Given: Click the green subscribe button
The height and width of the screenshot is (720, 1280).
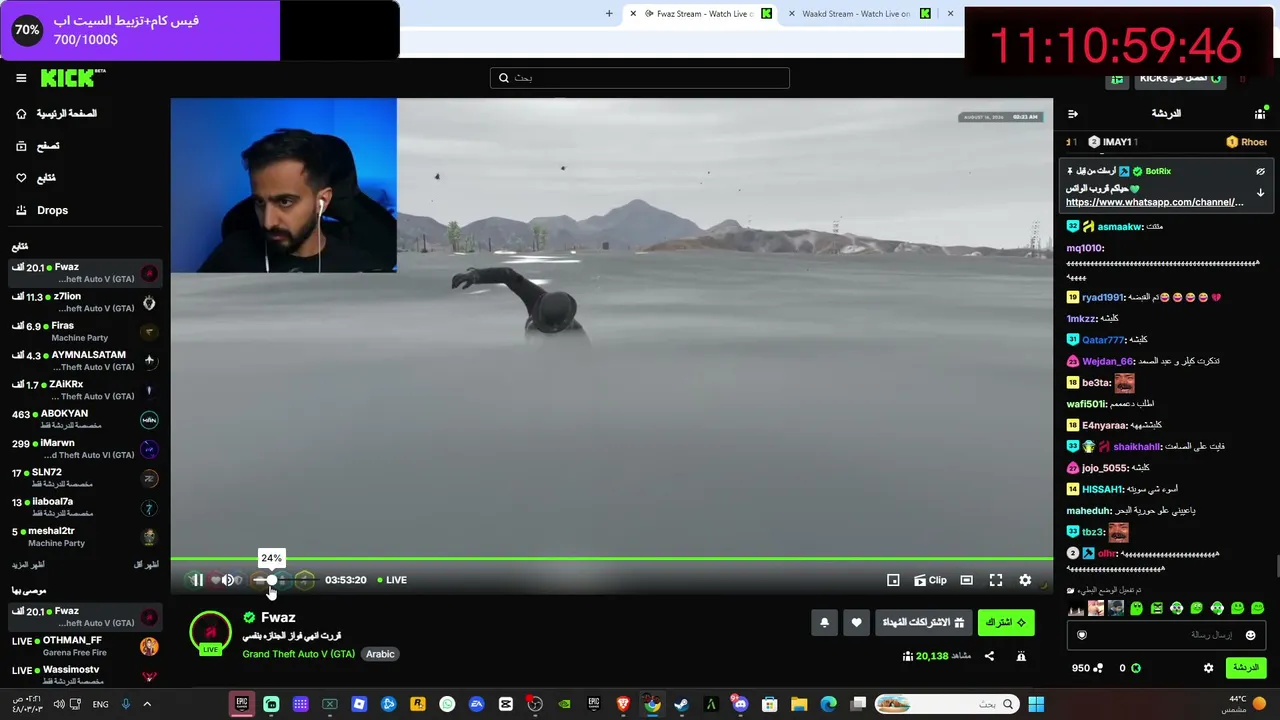Looking at the screenshot, I should [1005, 623].
